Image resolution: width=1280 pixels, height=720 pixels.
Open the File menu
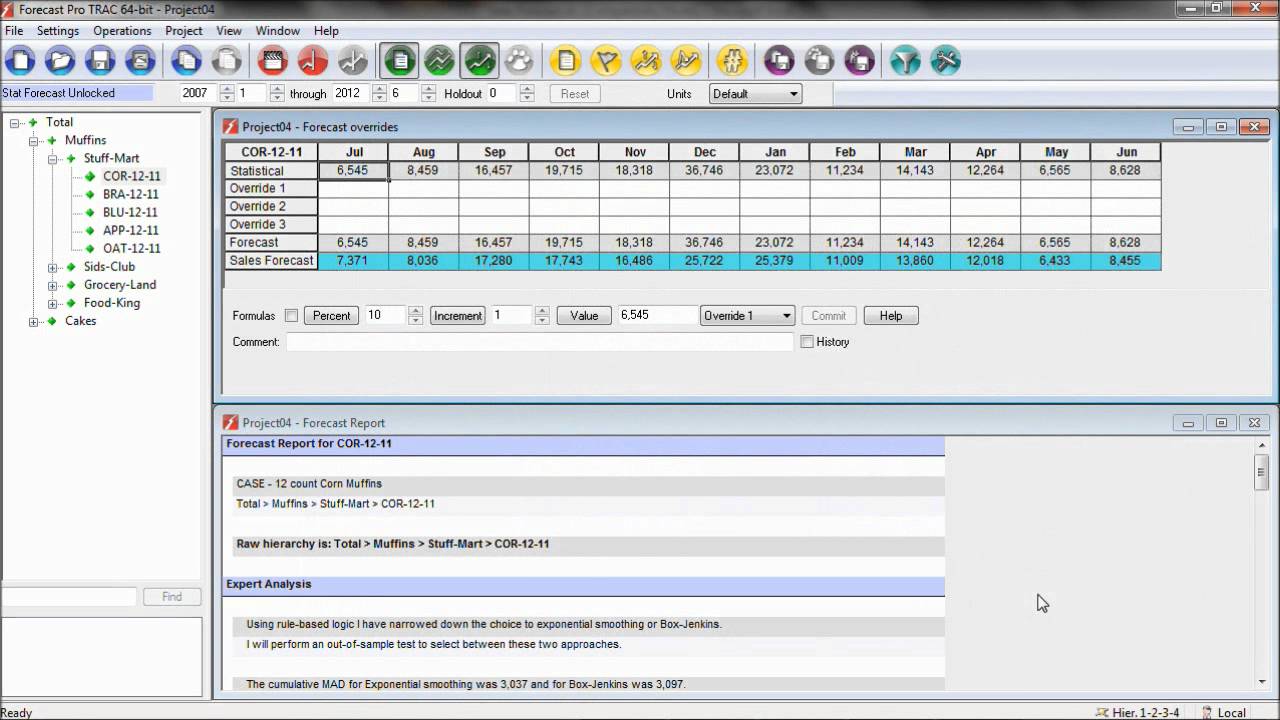pyautogui.click(x=14, y=31)
